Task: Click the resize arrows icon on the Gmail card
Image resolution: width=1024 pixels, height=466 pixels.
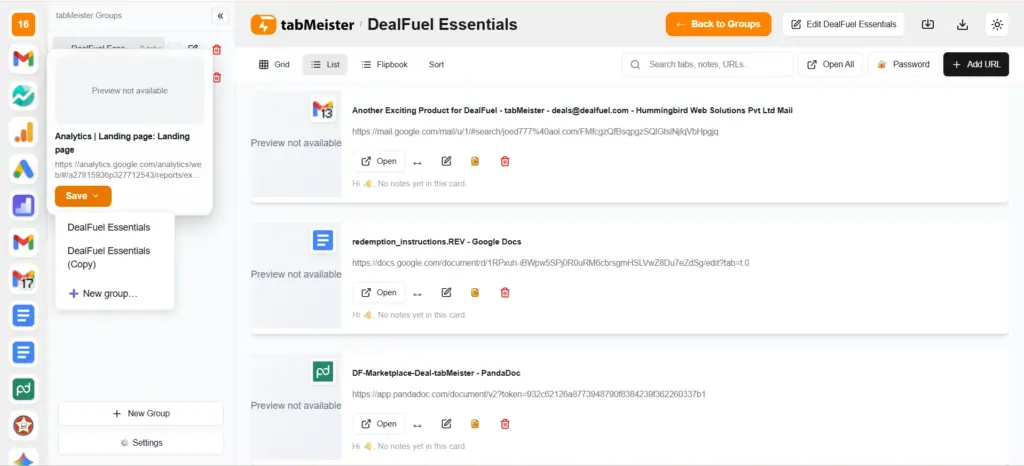Action: point(417,162)
